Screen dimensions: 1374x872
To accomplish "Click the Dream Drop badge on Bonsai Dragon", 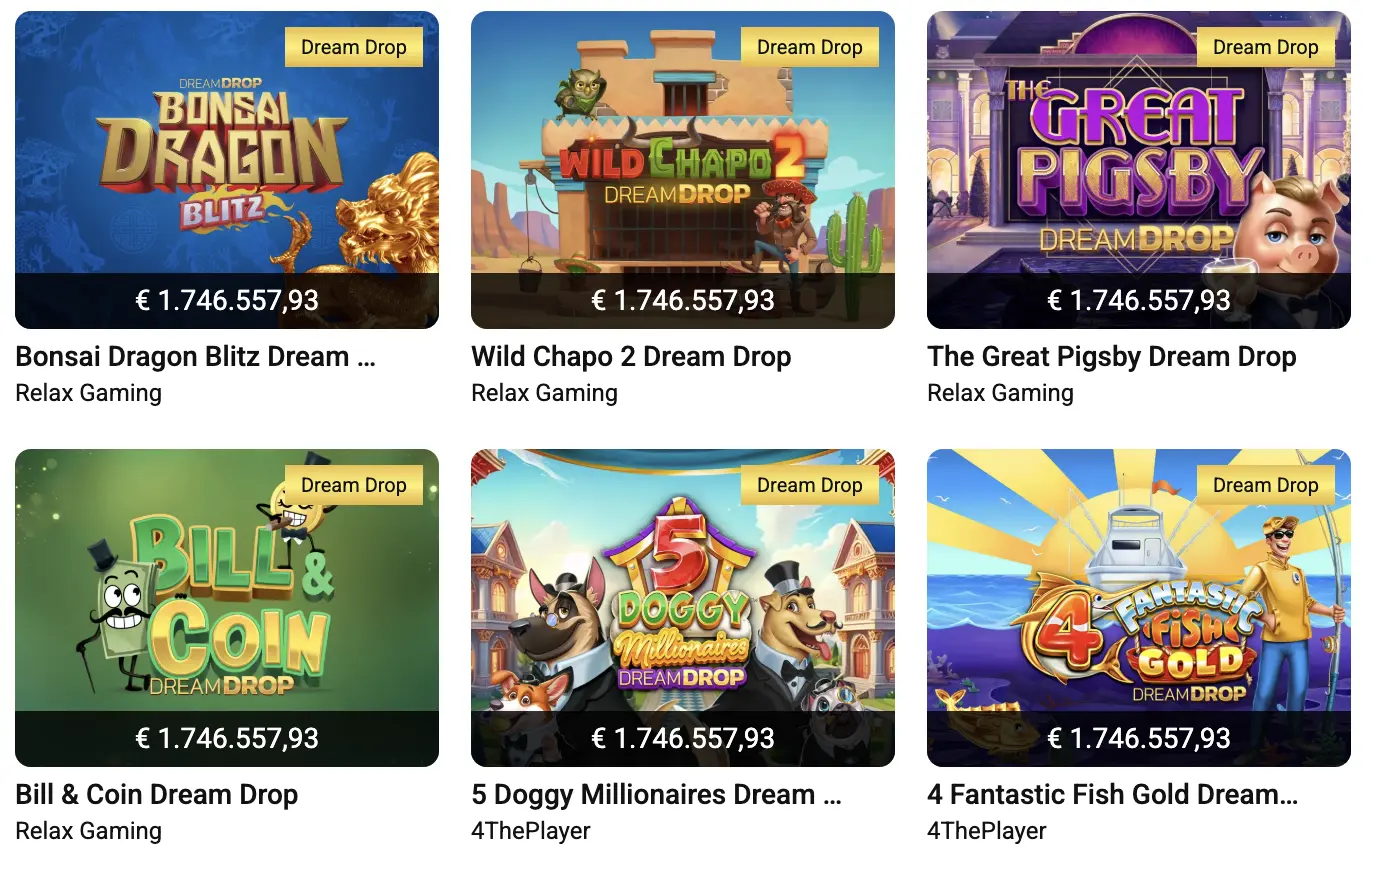I will click(x=354, y=47).
